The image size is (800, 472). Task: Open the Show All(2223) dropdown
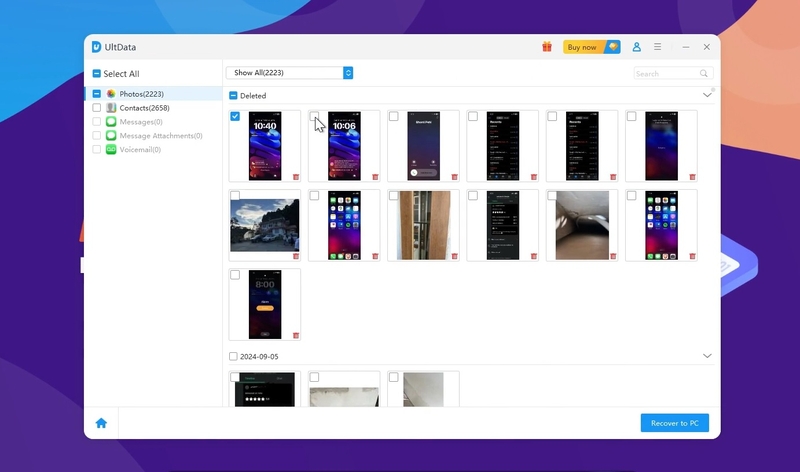(x=290, y=73)
